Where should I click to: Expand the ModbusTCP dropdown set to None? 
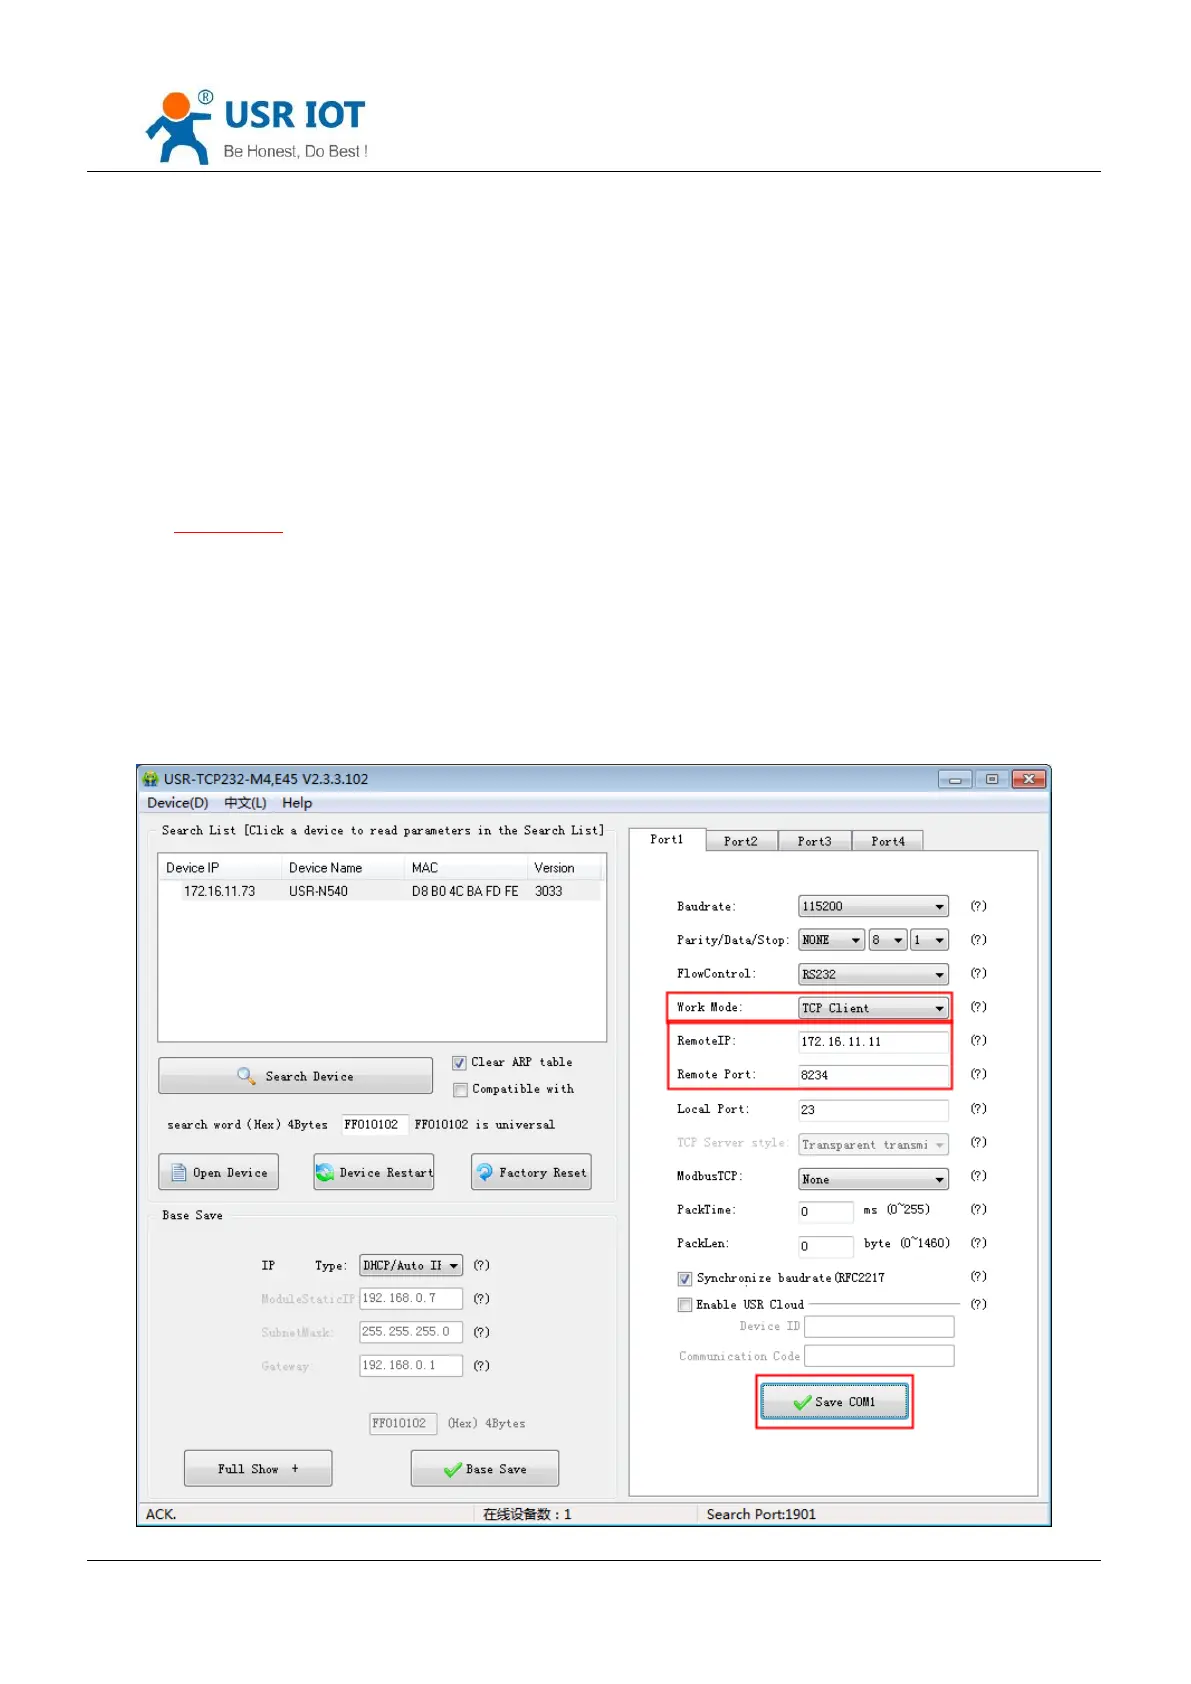[873, 1179]
